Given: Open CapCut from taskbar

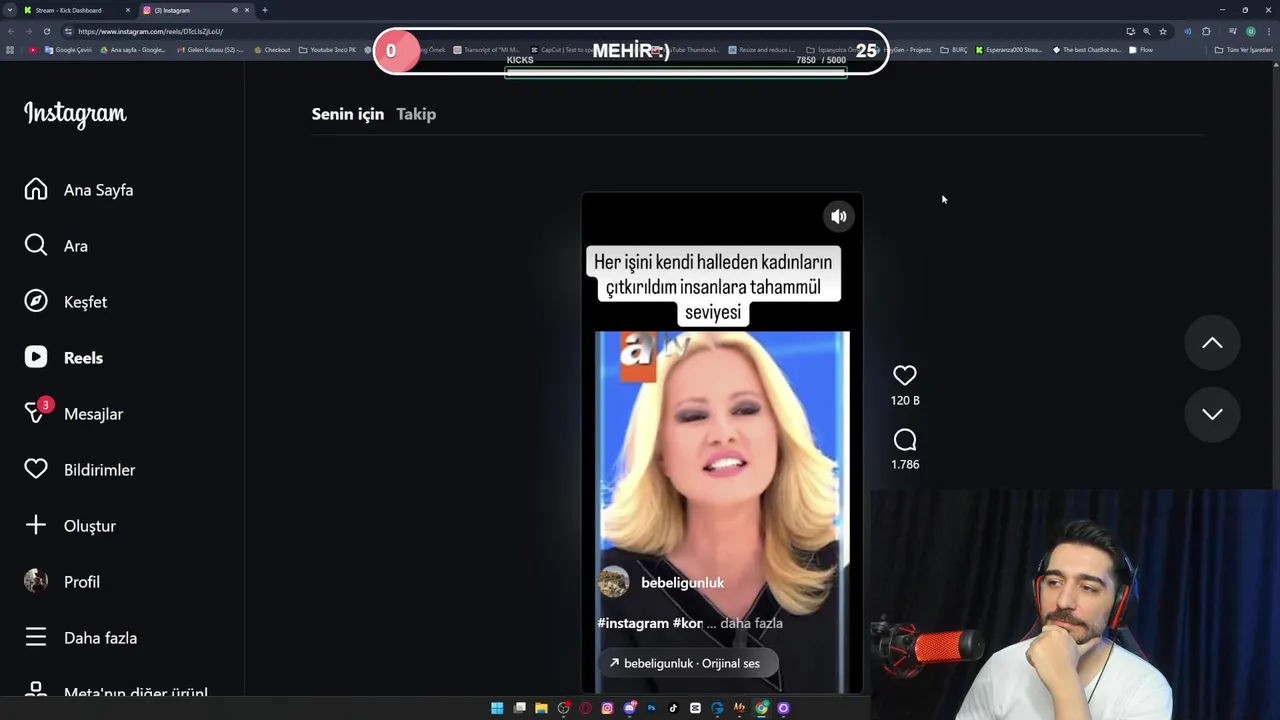Looking at the screenshot, I should pyautogui.click(x=695, y=708).
